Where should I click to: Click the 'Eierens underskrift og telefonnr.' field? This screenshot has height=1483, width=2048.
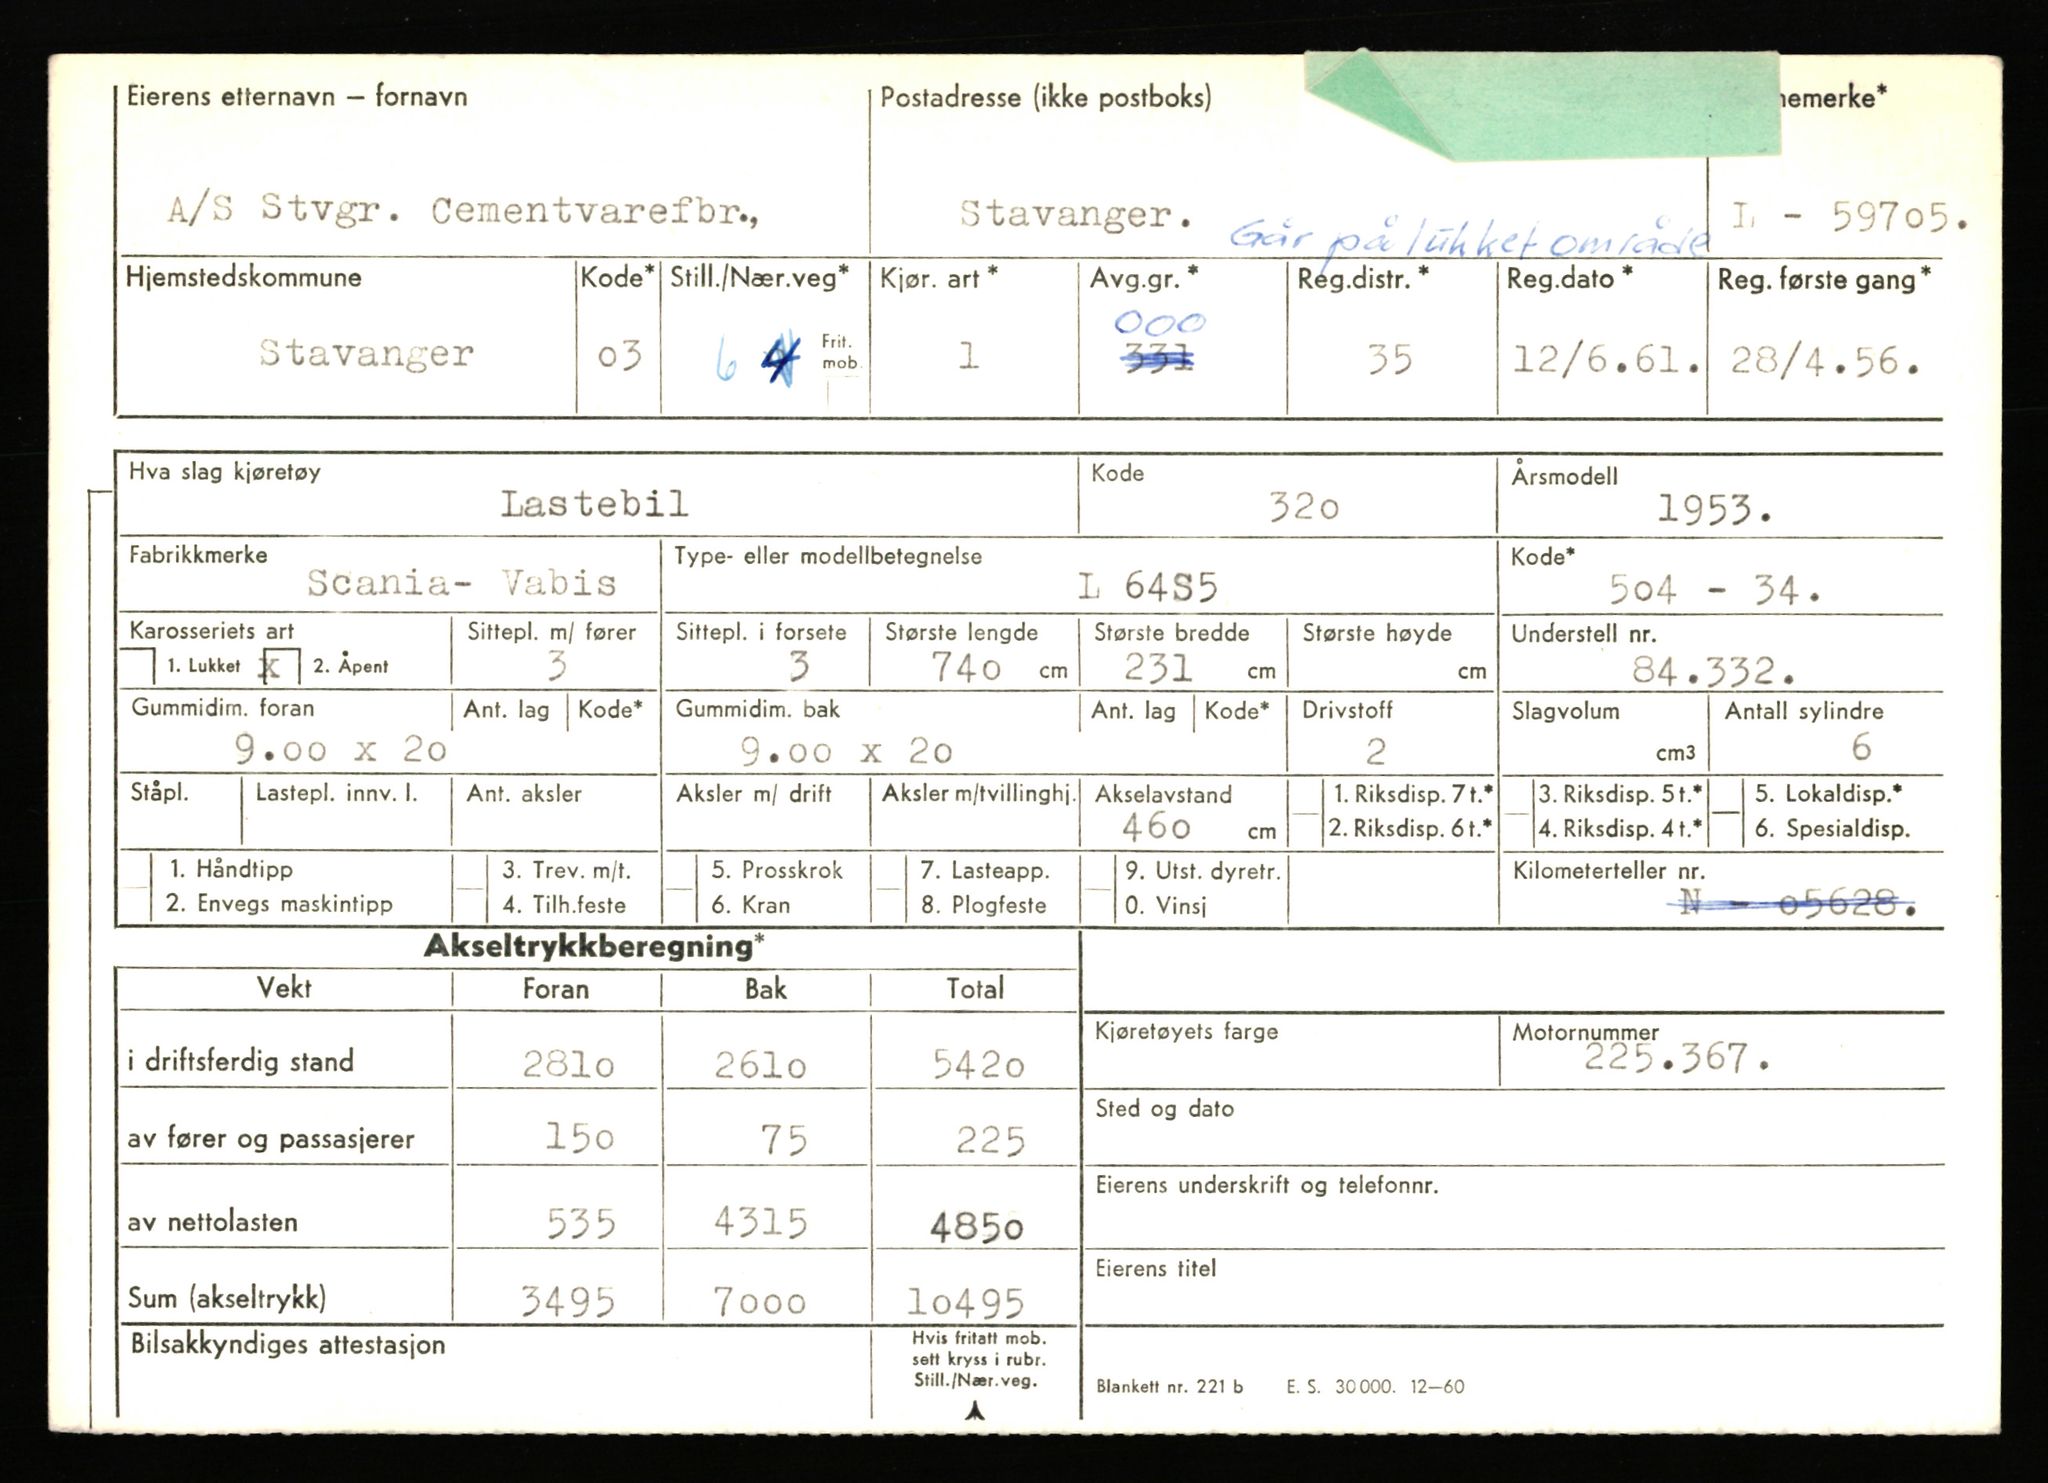[x=1514, y=1207]
